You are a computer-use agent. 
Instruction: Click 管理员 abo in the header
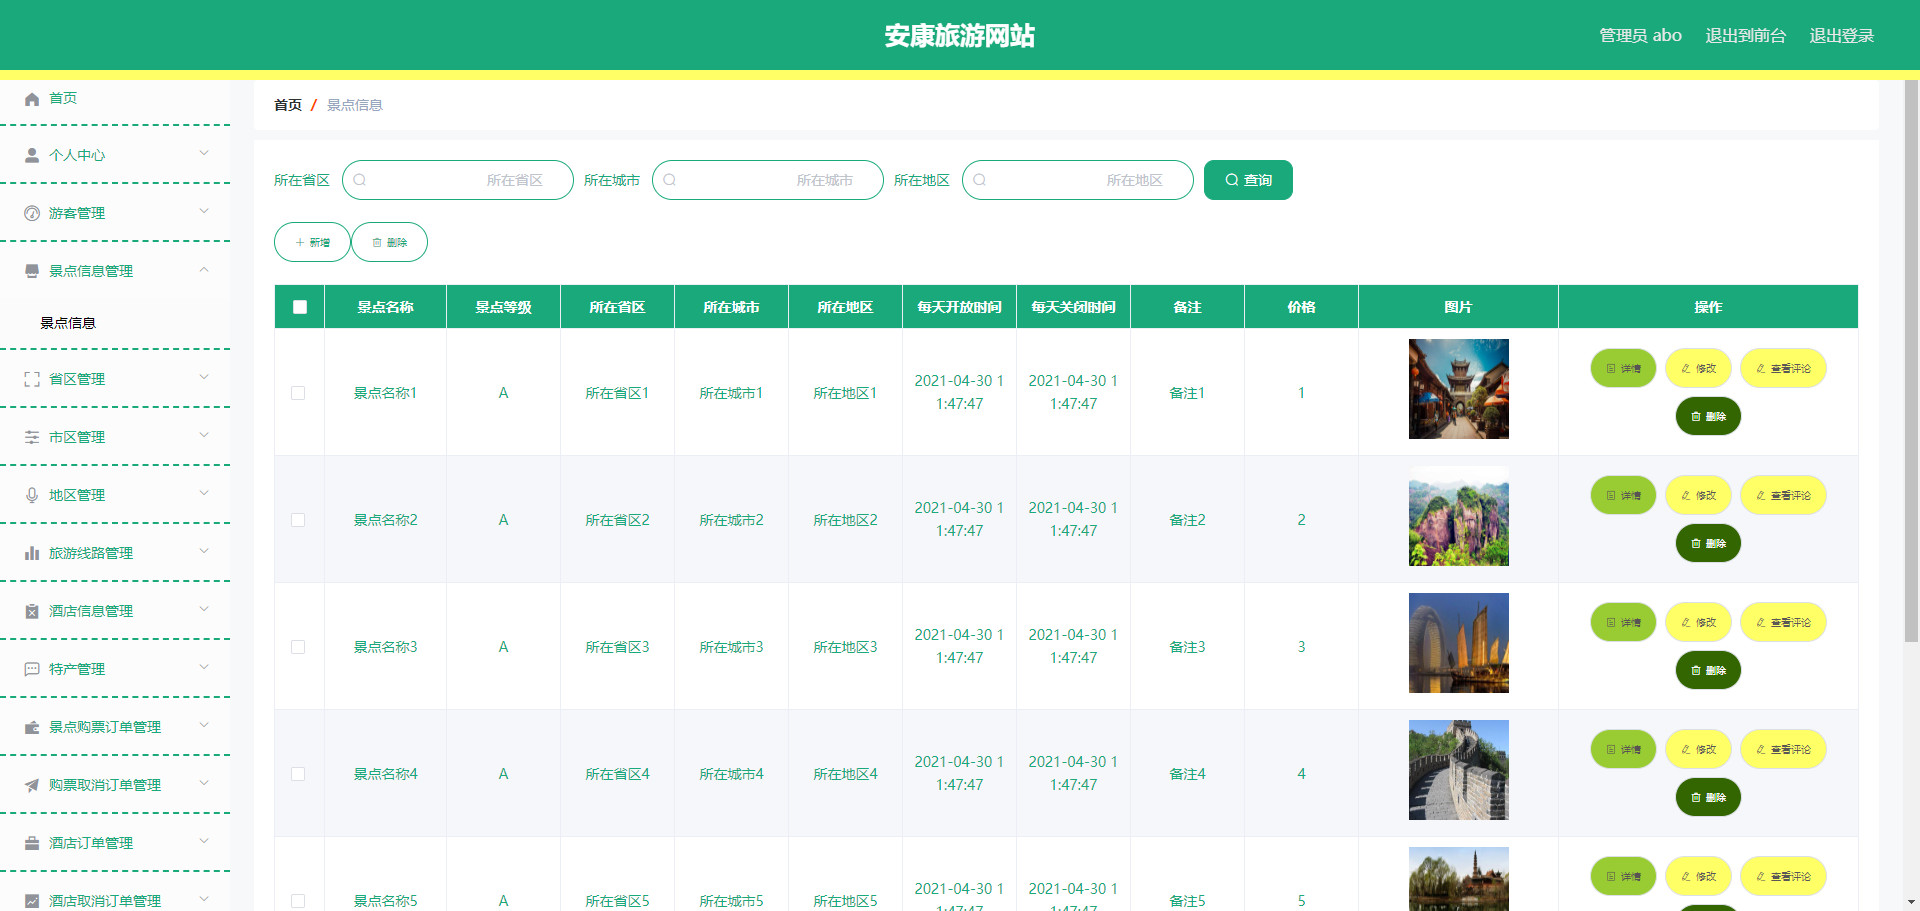click(1640, 36)
